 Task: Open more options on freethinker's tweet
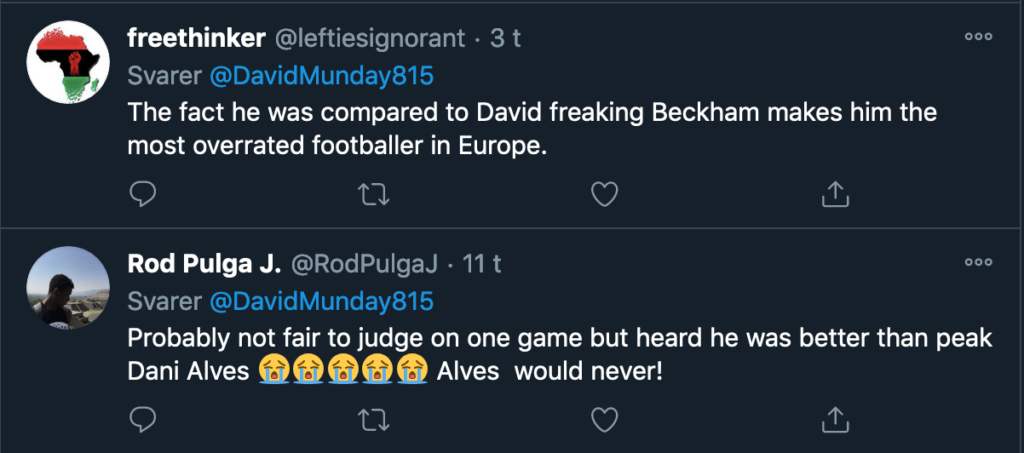[x=976, y=37]
